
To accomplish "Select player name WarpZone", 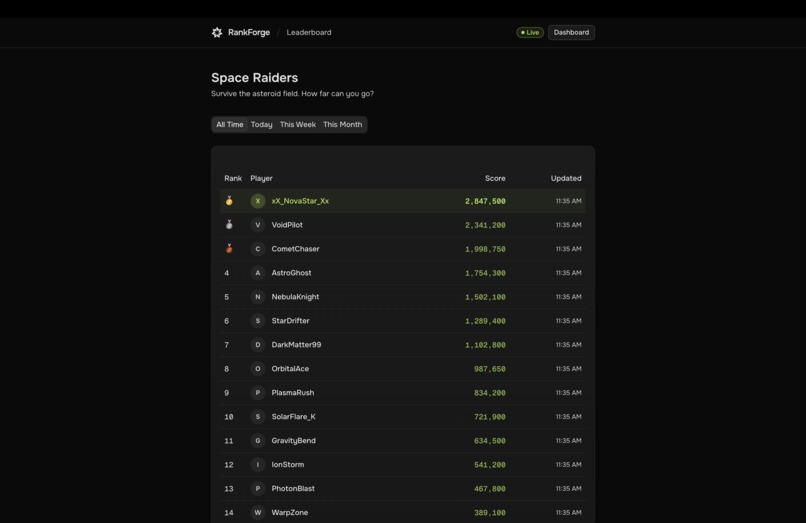I will coord(289,513).
